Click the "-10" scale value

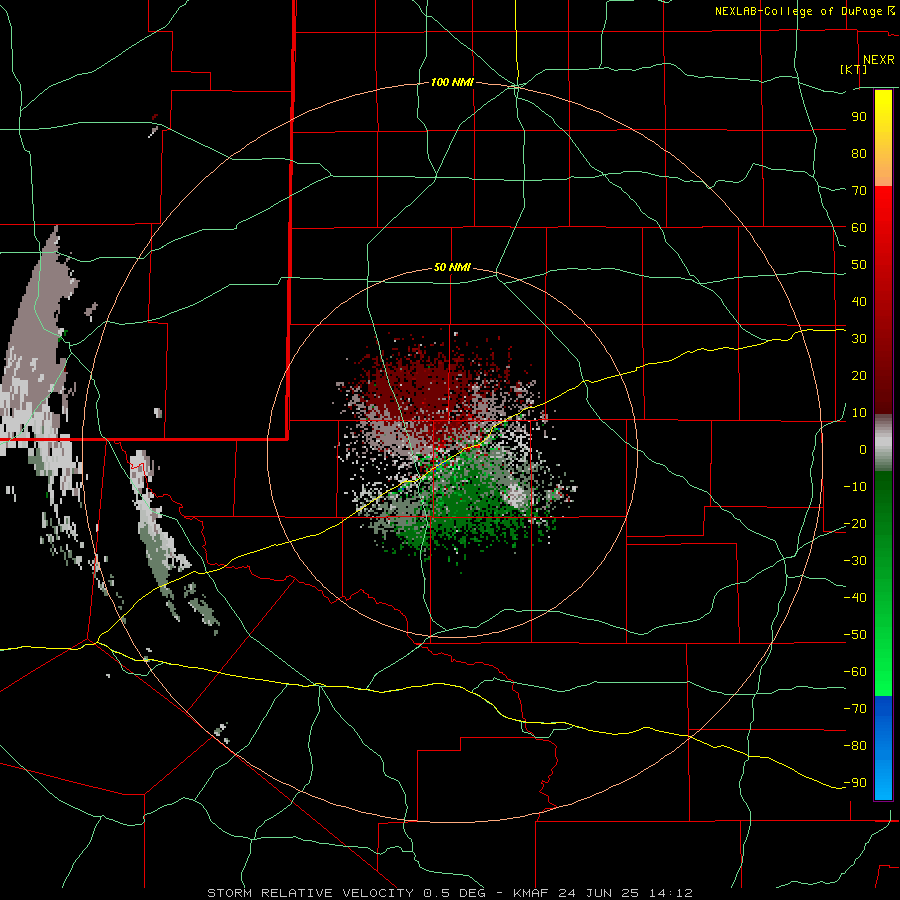click(855, 487)
